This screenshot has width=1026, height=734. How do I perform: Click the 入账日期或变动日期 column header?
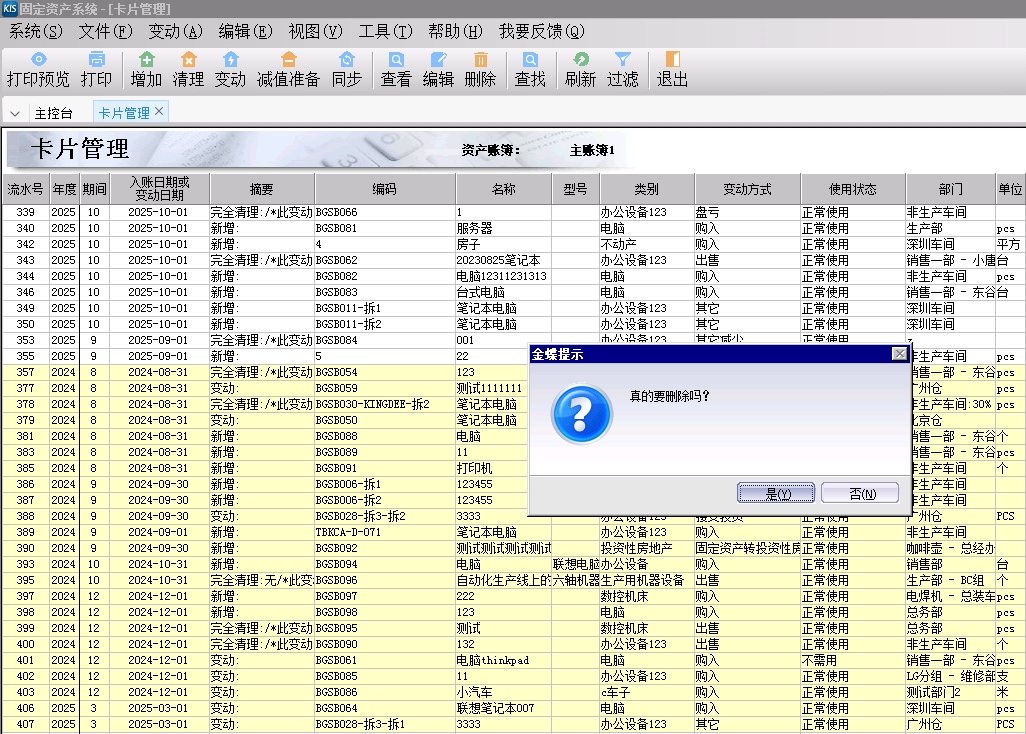point(160,189)
